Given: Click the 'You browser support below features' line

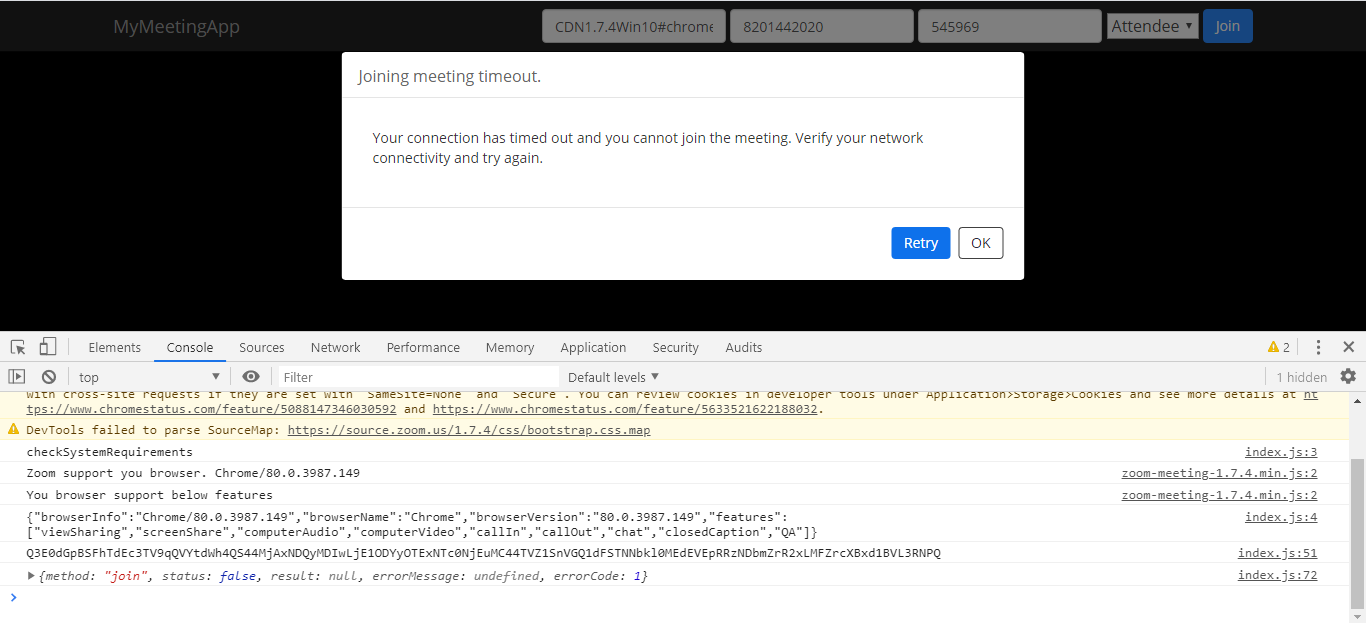Looking at the screenshot, I should (149, 495).
